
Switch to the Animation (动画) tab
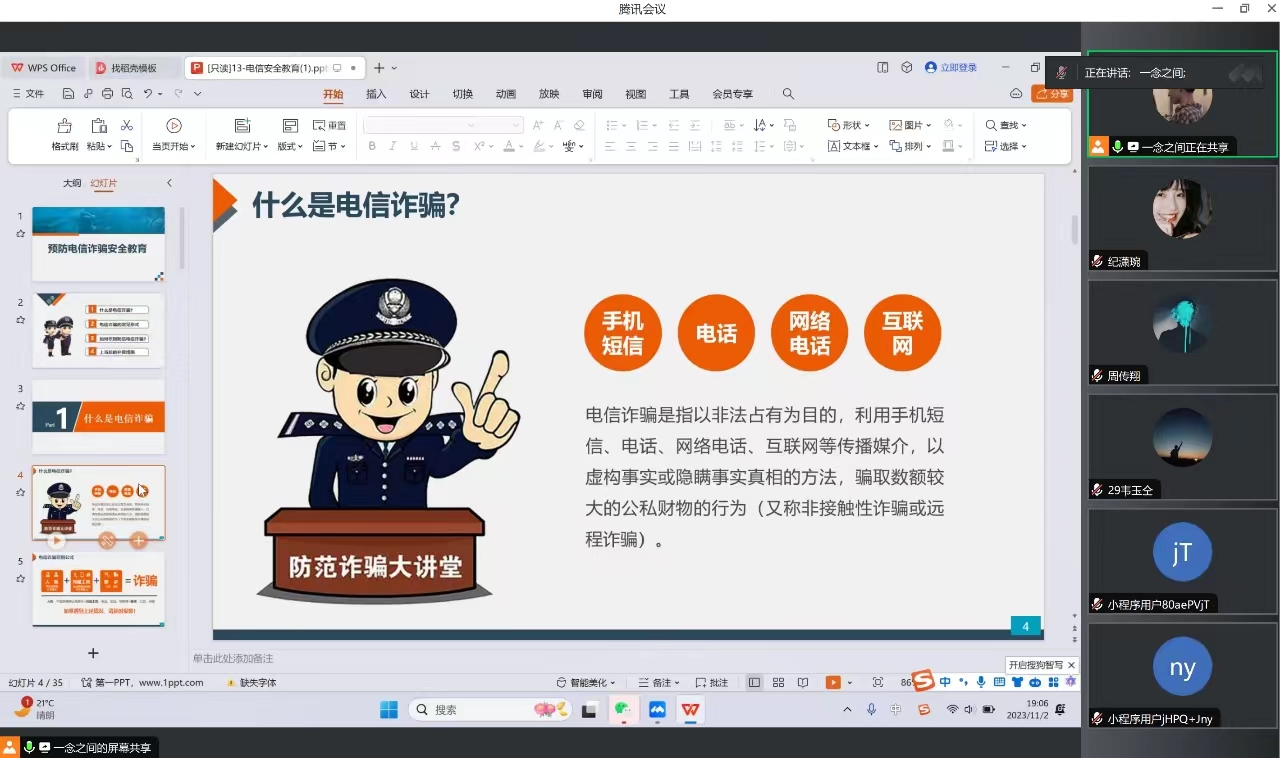click(506, 94)
